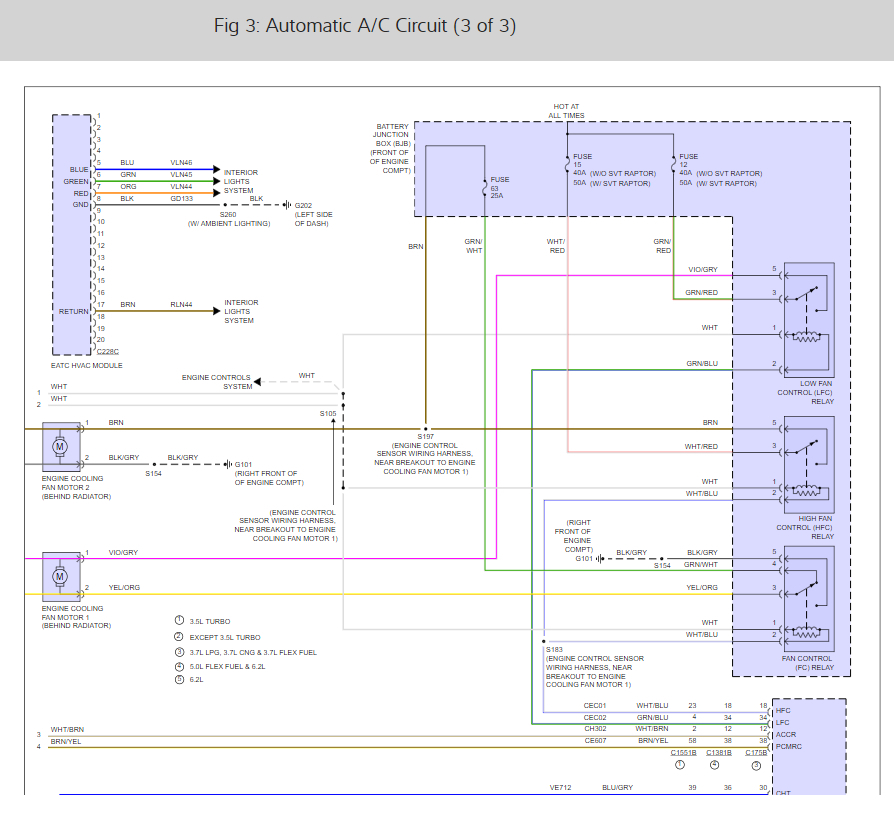
Task: Click the HOT AT ALL TIMES label
Action: point(567,111)
